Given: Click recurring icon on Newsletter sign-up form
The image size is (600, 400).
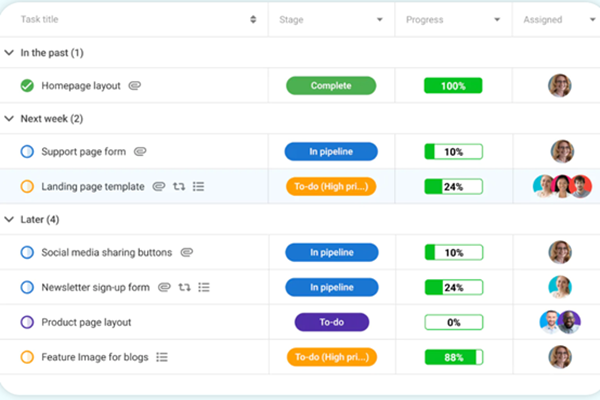Looking at the screenshot, I should (184, 288).
